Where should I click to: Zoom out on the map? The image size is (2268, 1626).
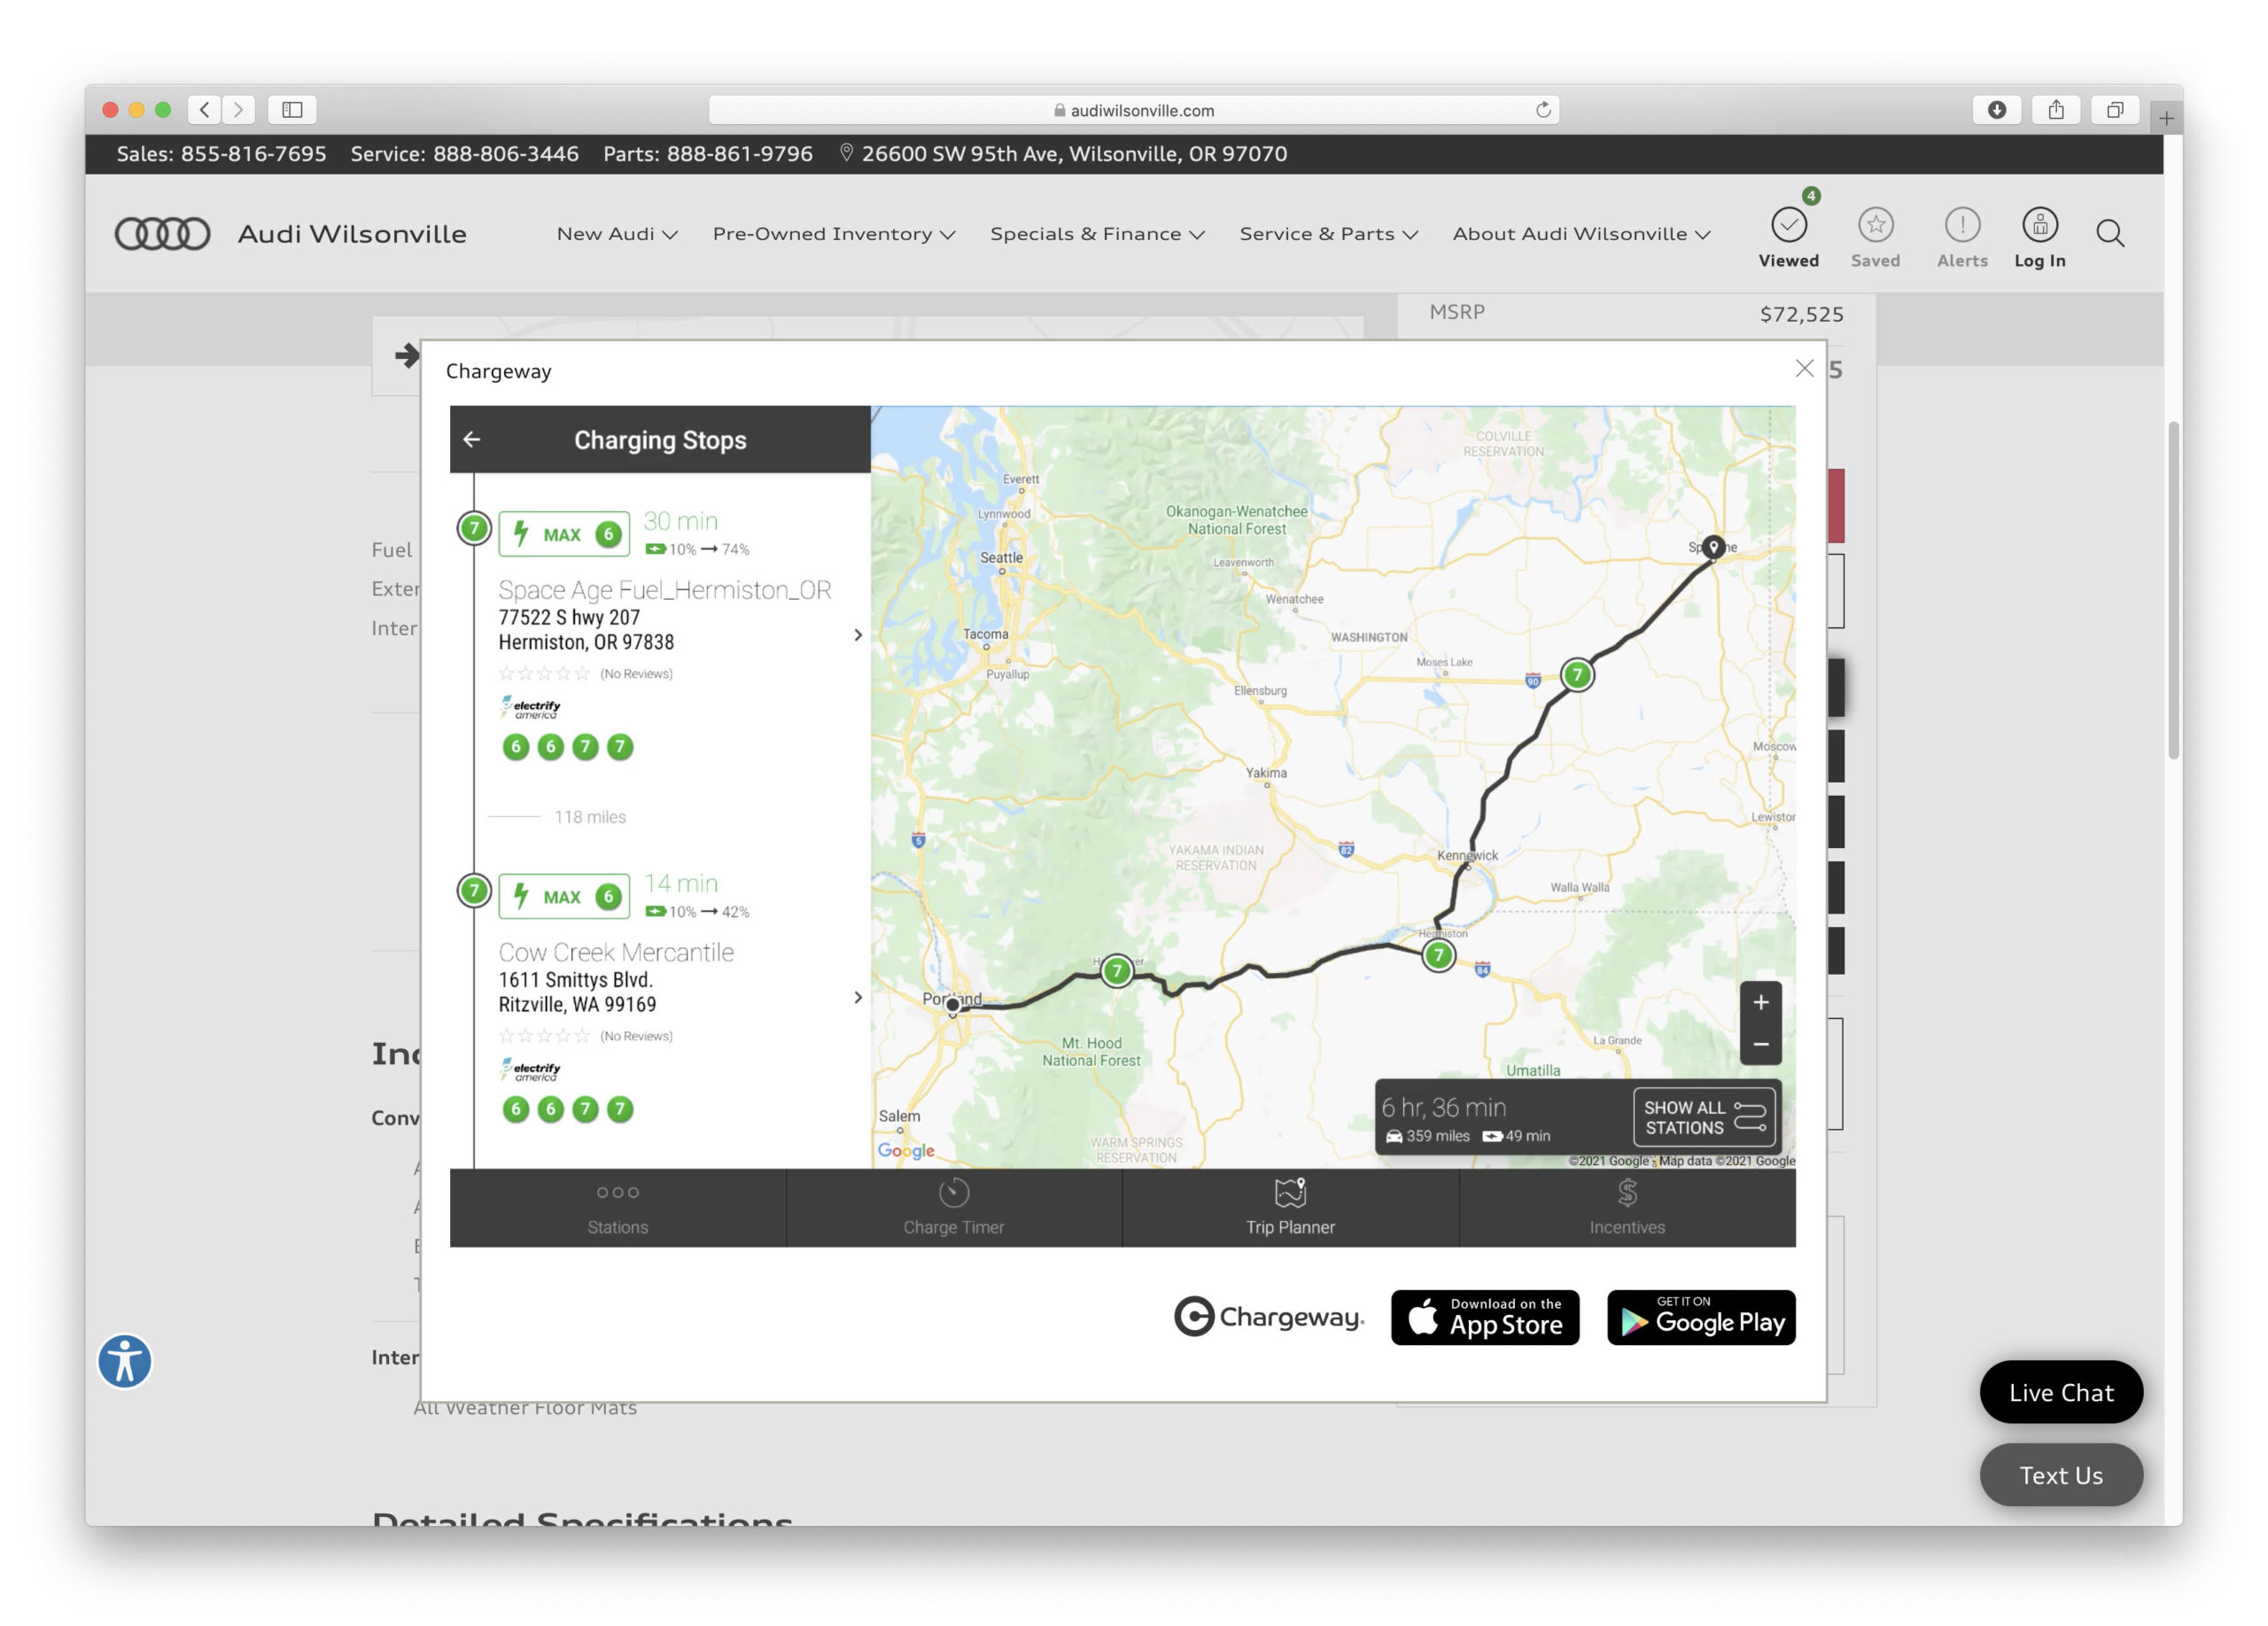[1761, 1044]
